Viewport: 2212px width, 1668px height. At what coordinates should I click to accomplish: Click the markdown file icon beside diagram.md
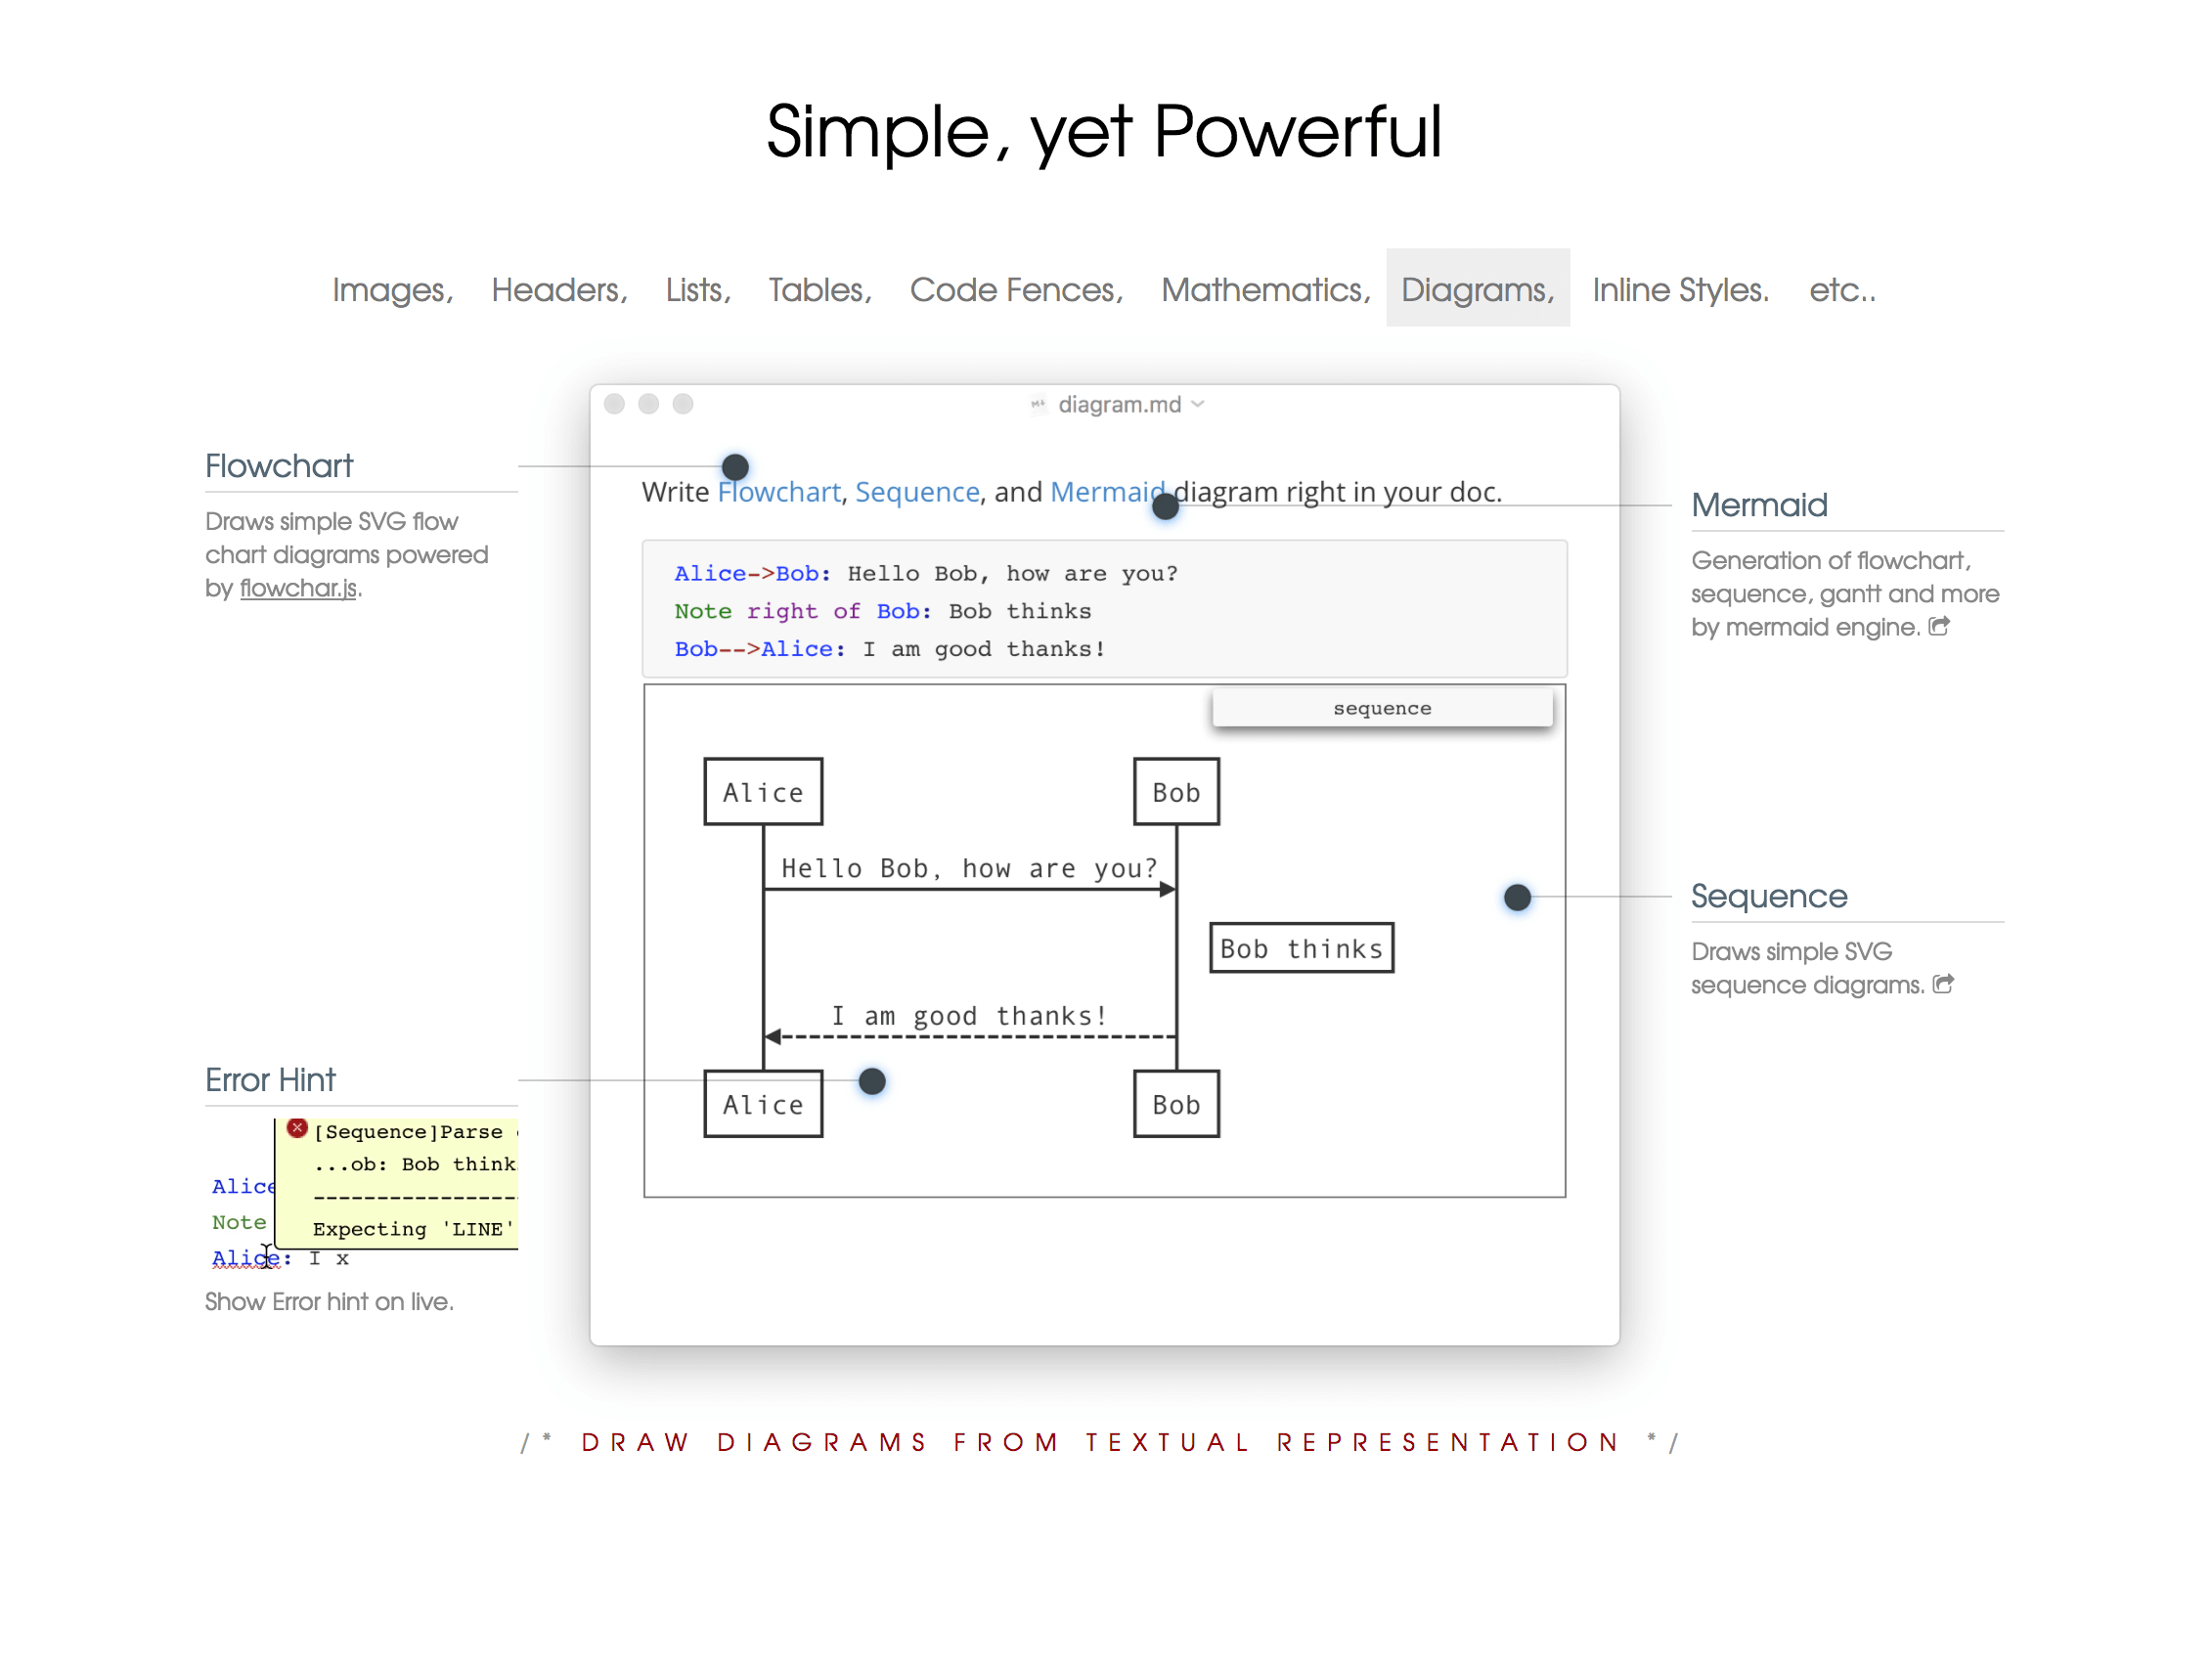click(1039, 404)
